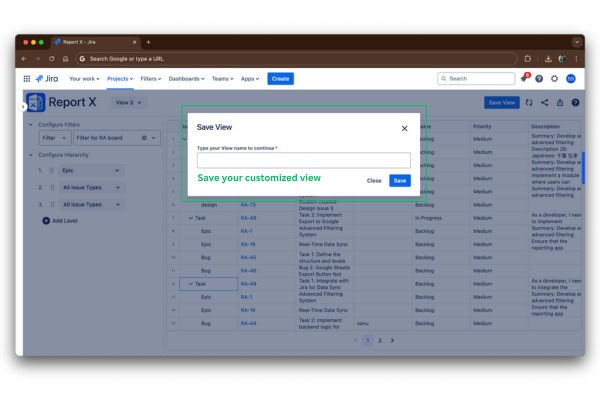600x400 pixels.
Task: Open issue link RA-48
Action: (248, 218)
